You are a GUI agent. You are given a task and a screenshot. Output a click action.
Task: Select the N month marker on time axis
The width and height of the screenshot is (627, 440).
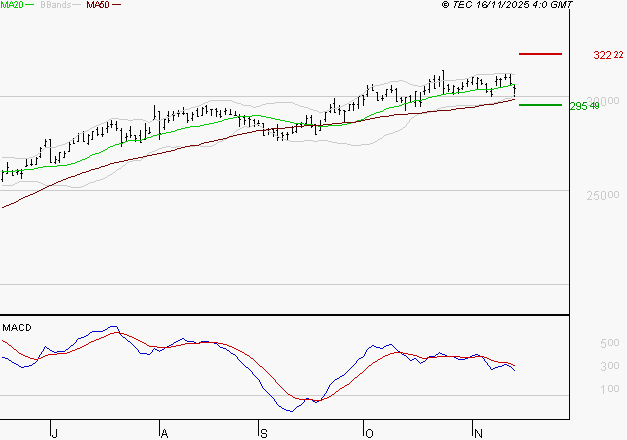476,431
